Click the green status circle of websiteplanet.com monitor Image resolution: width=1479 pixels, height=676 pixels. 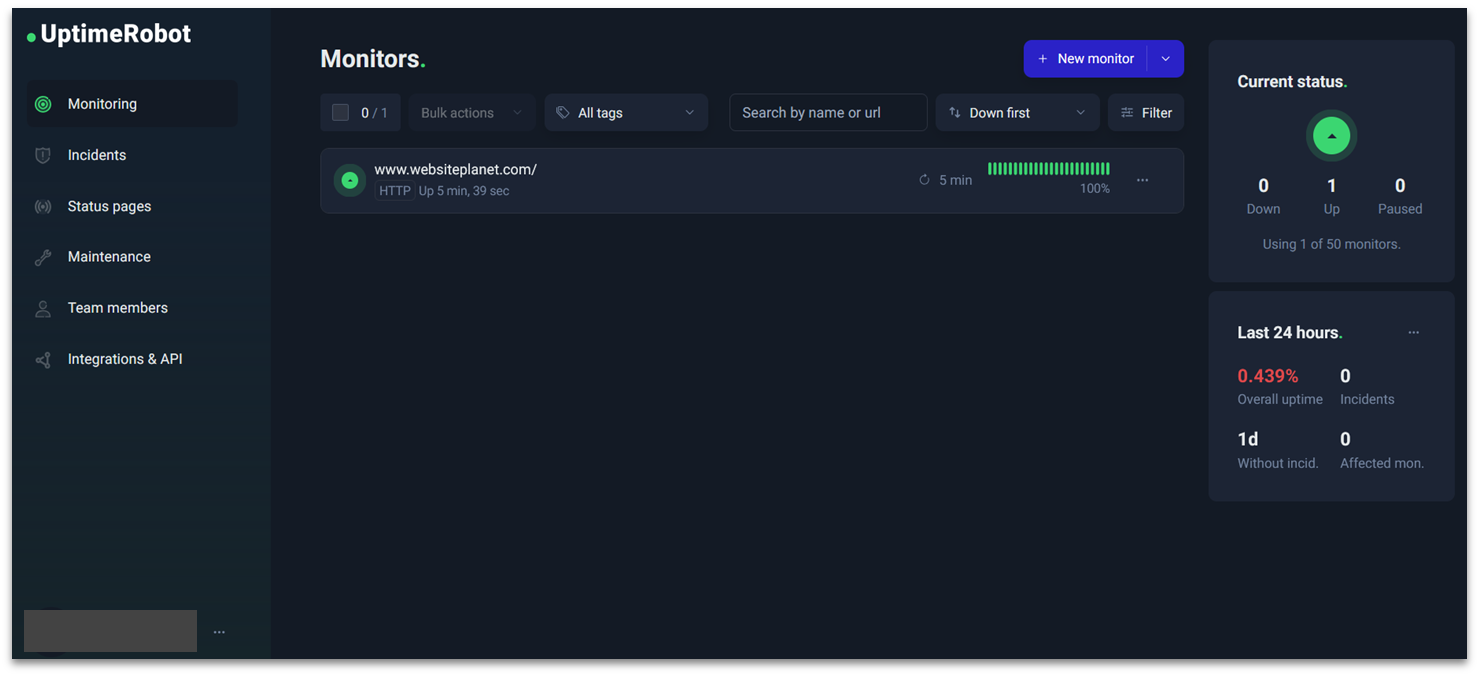[349, 180]
